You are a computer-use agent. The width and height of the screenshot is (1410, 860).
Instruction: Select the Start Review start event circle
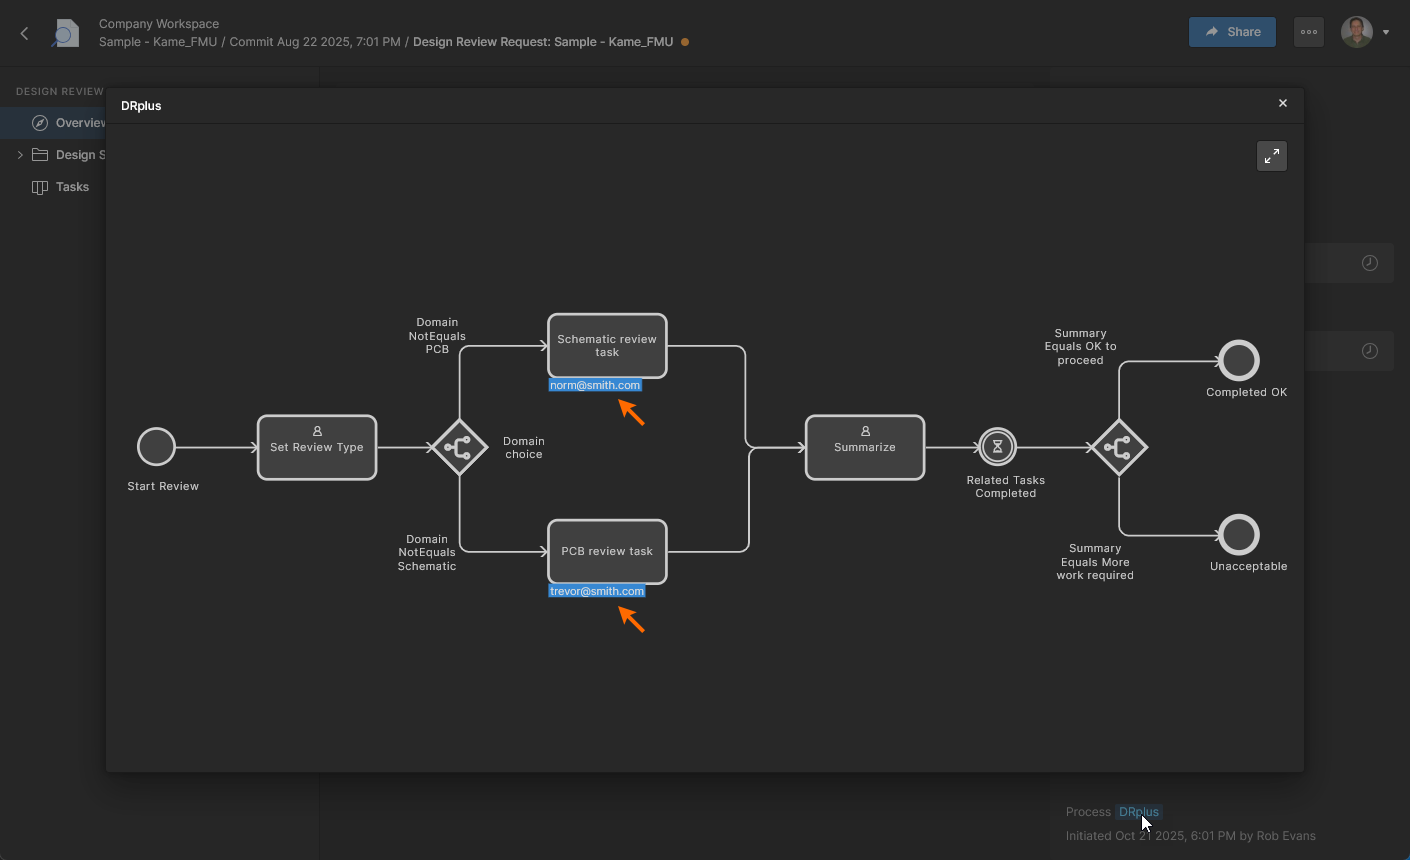tap(156, 446)
